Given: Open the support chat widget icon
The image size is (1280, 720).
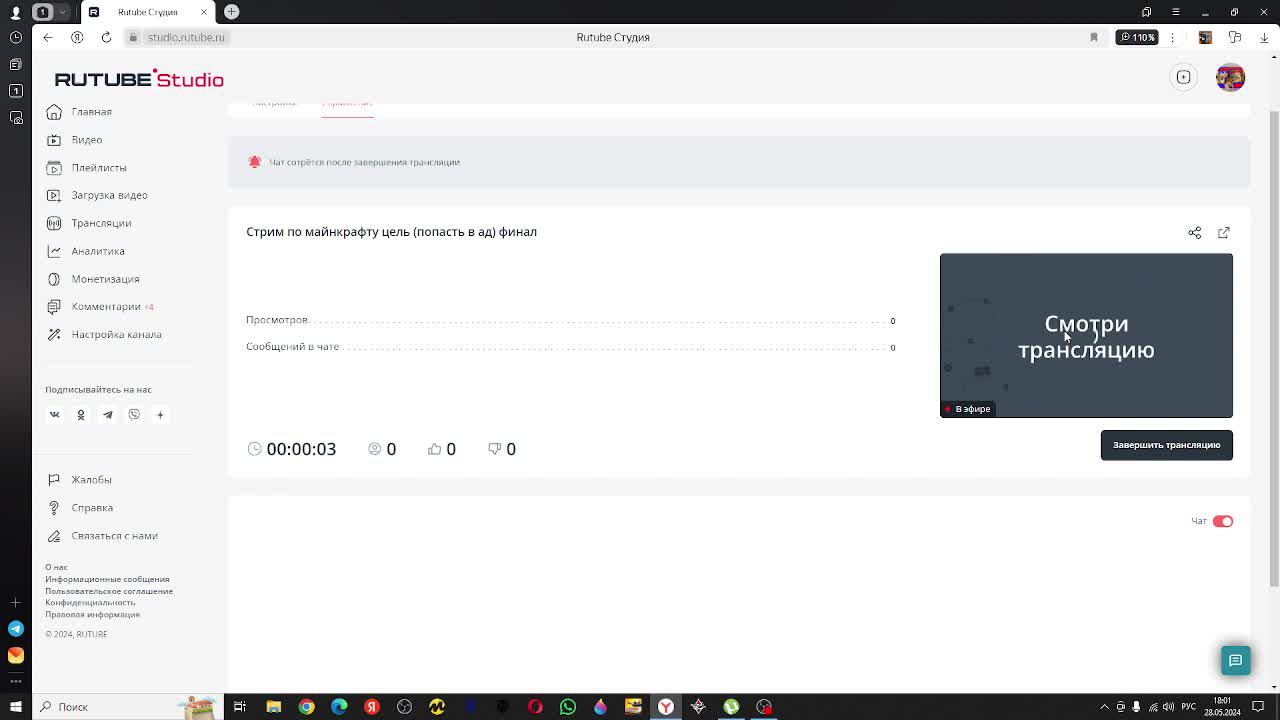Looking at the screenshot, I should pos(1235,661).
